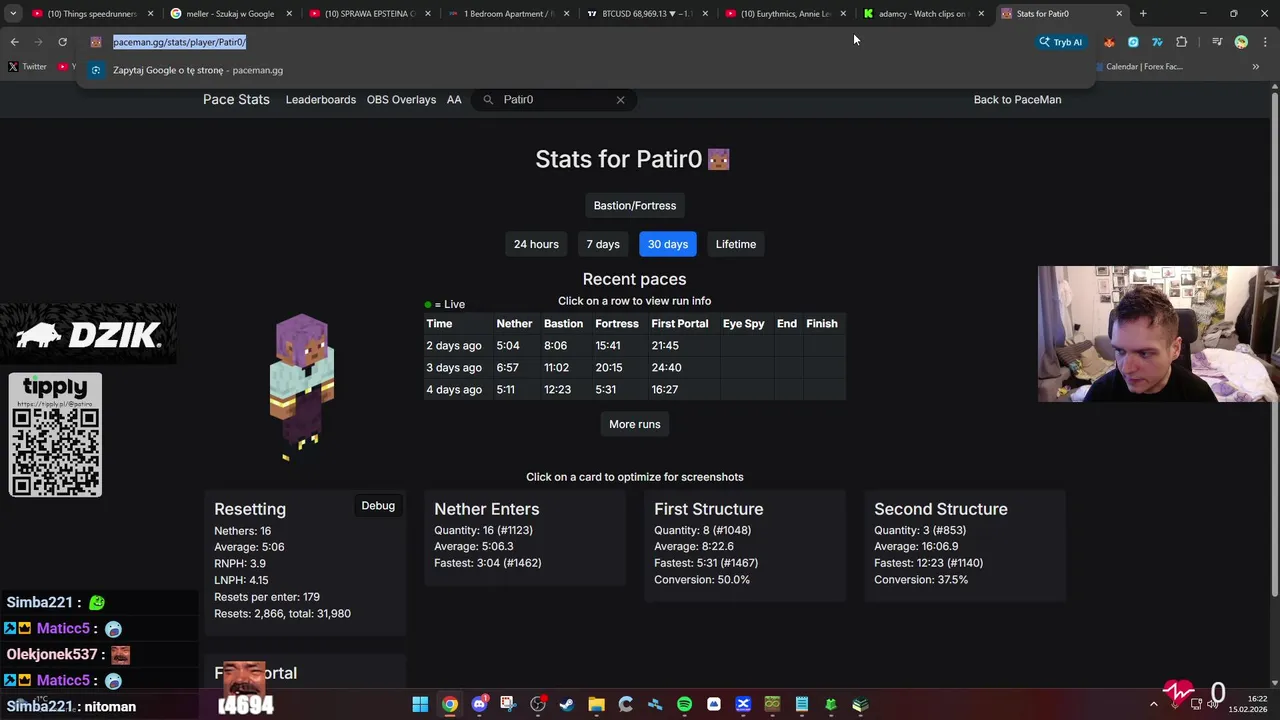Go to the Pace Stats home link
The height and width of the screenshot is (720, 1280).
click(x=236, y=100)
